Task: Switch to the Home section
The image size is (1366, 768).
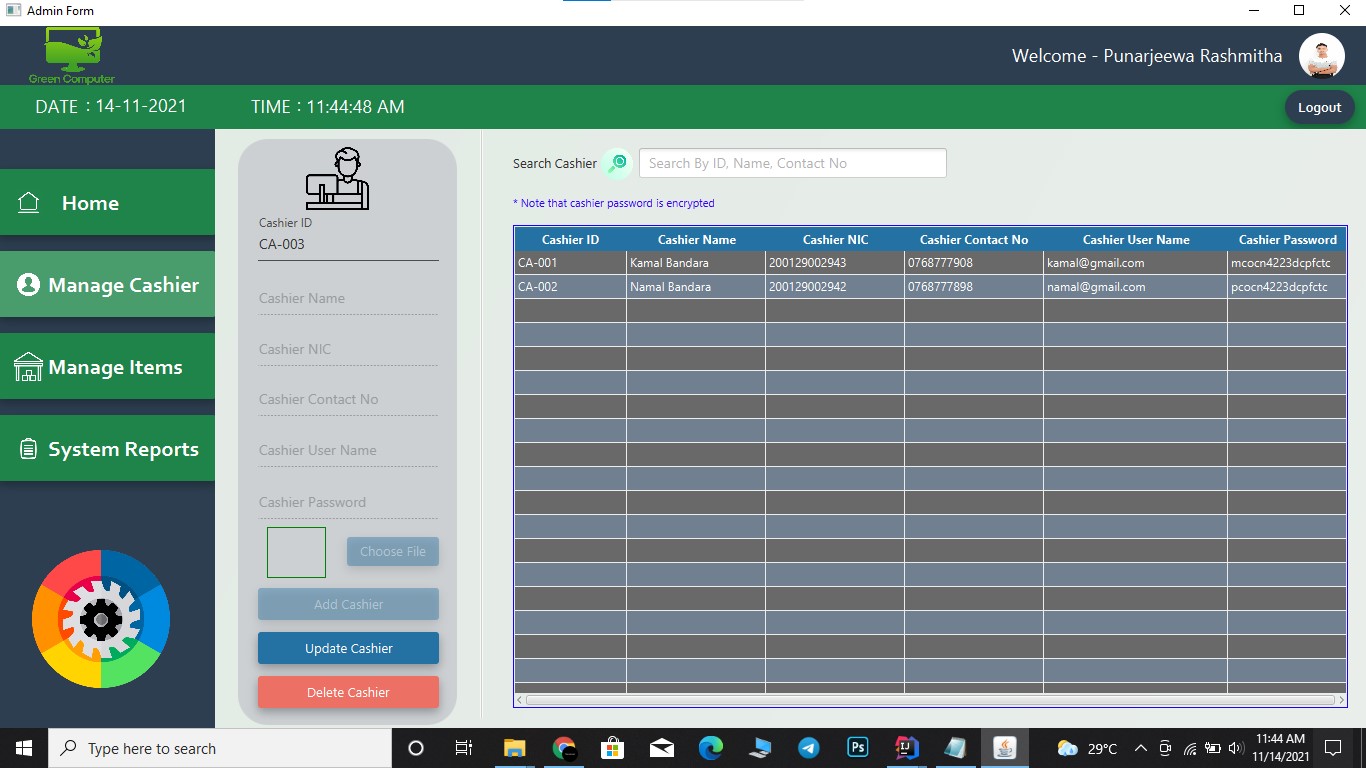Action: pos(90,202)
